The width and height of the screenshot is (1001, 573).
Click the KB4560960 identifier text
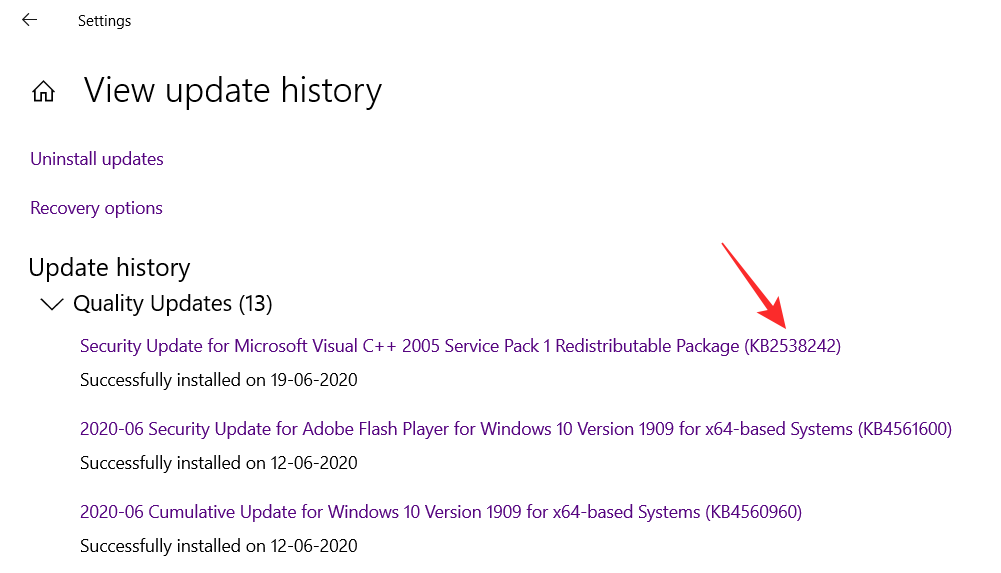tap(754, 512)
